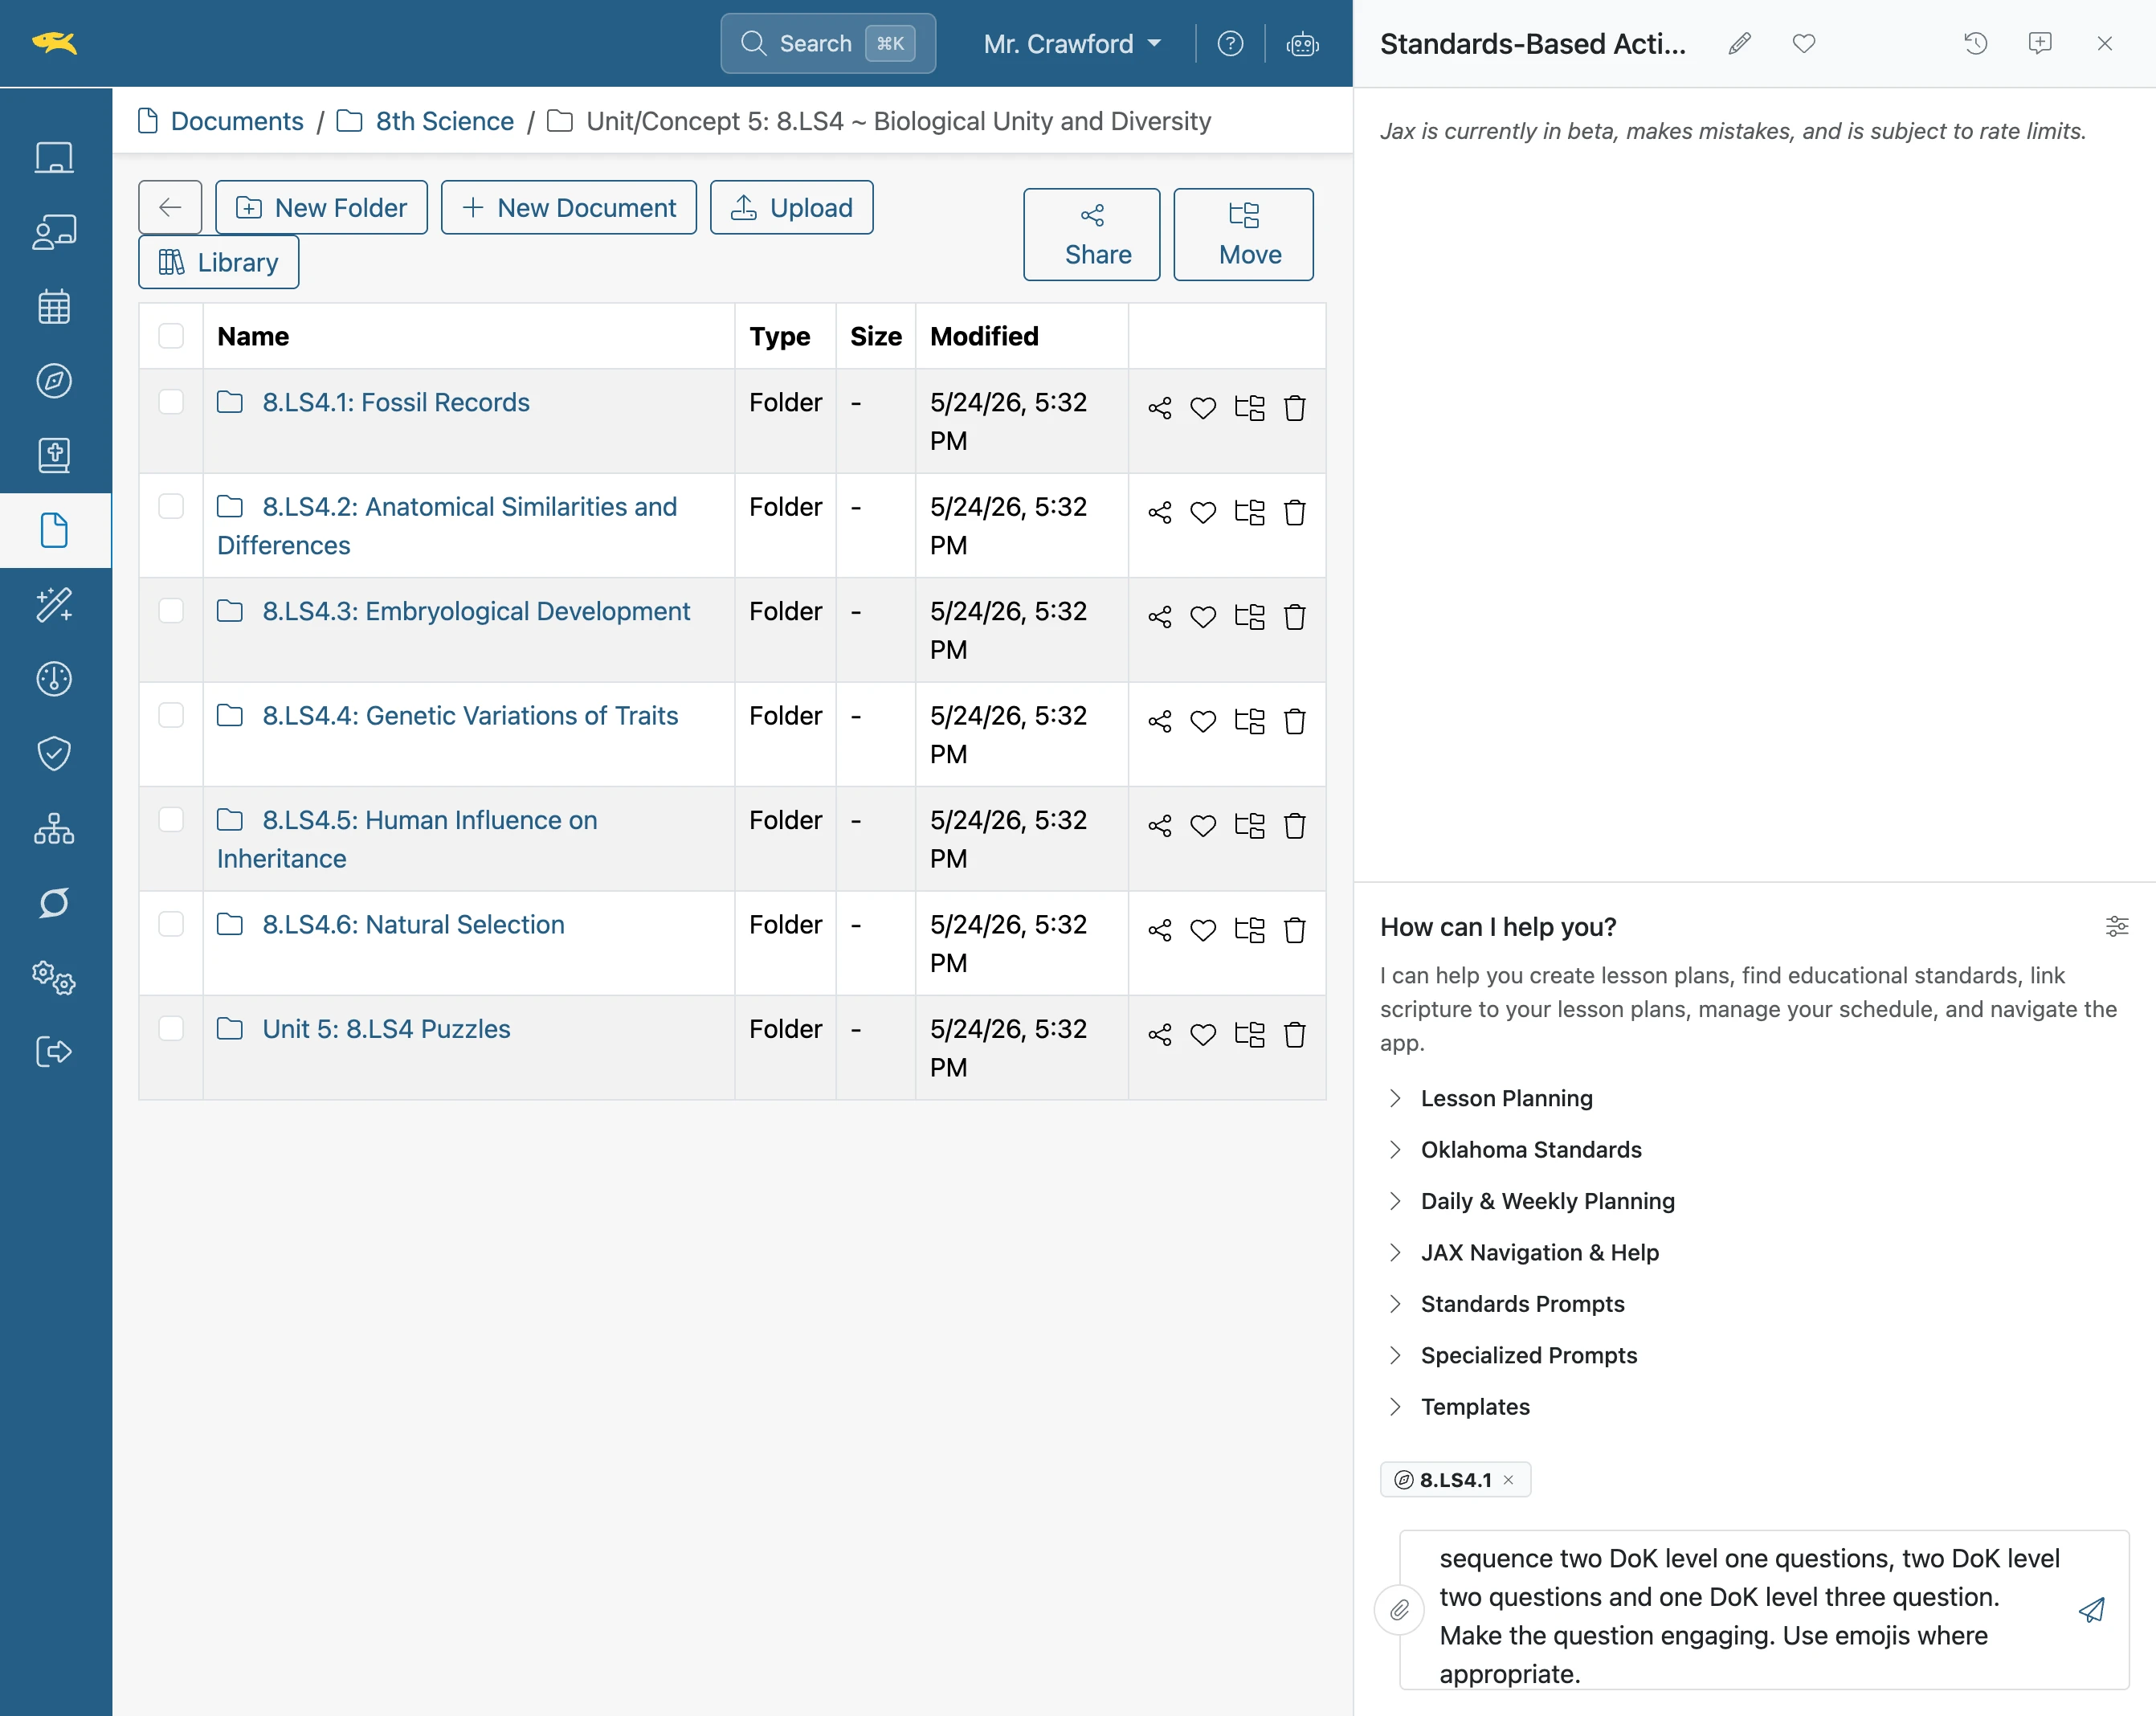Viewport: 2156px width, 1716px height.
Task: Check the 8.LS4.4: Genetic Variations row checkbox
Action: click(171, 715)
